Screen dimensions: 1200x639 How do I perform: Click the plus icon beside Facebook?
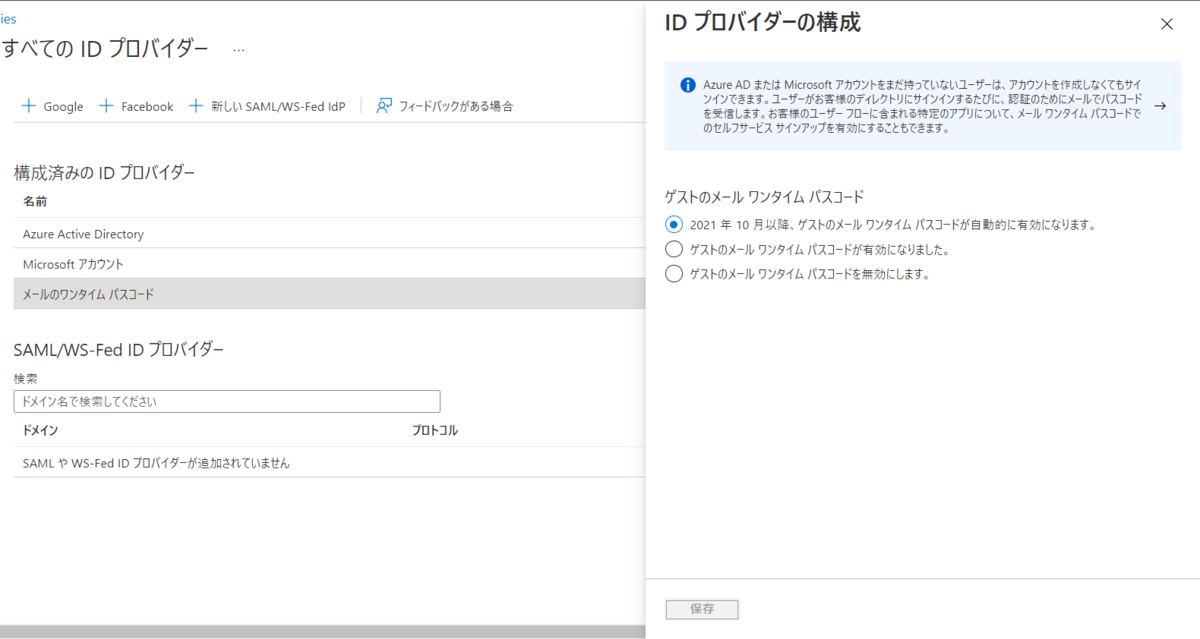pyautogui.click(x=106, y=106)
